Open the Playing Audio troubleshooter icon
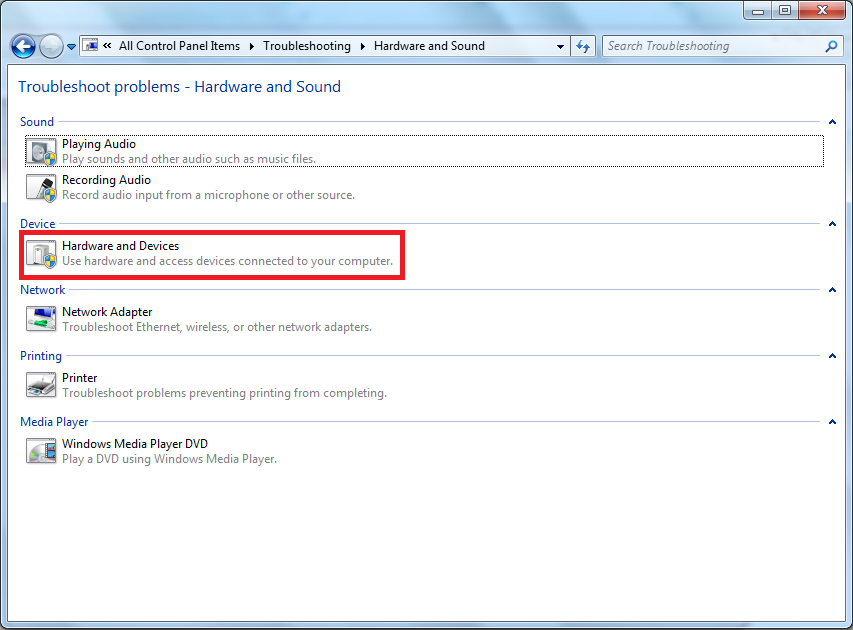The width and height of the screenshot is (853, 630). [41, 151]
